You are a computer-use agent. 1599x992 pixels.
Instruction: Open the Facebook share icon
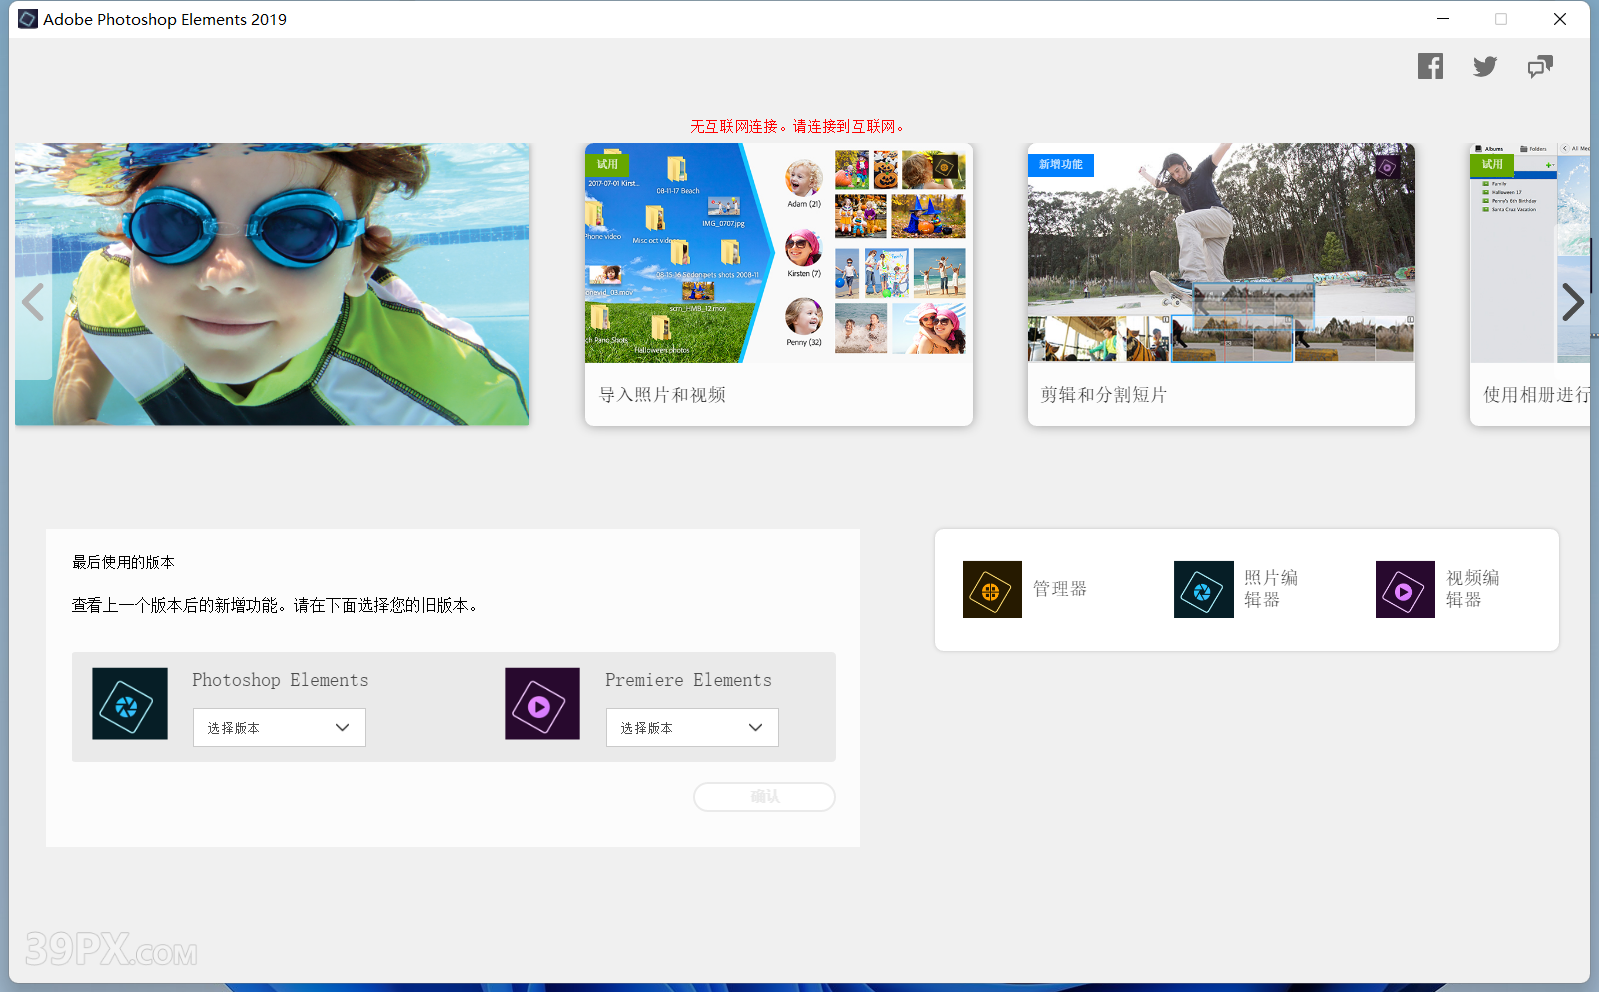1430,66
